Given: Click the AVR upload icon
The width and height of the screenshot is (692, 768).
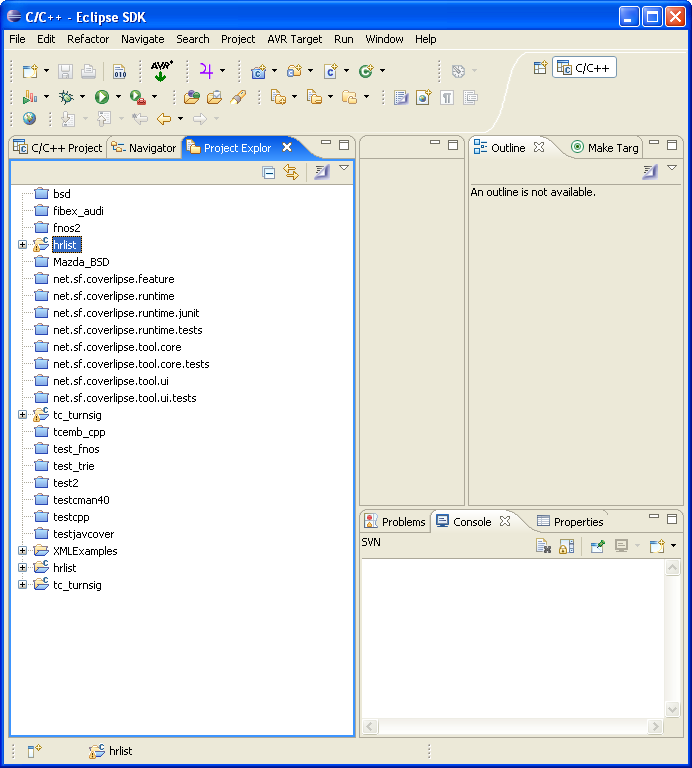Looking at the screenshot, I should [162, 71].
